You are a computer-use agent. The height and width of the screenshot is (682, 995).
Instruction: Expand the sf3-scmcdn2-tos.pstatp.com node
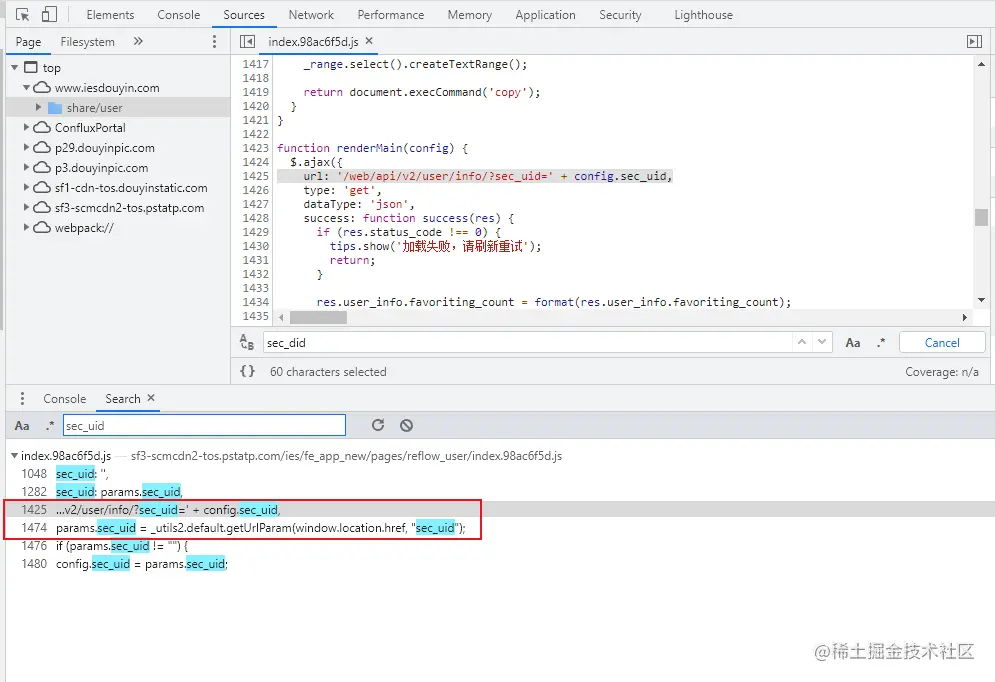[26, 207]
